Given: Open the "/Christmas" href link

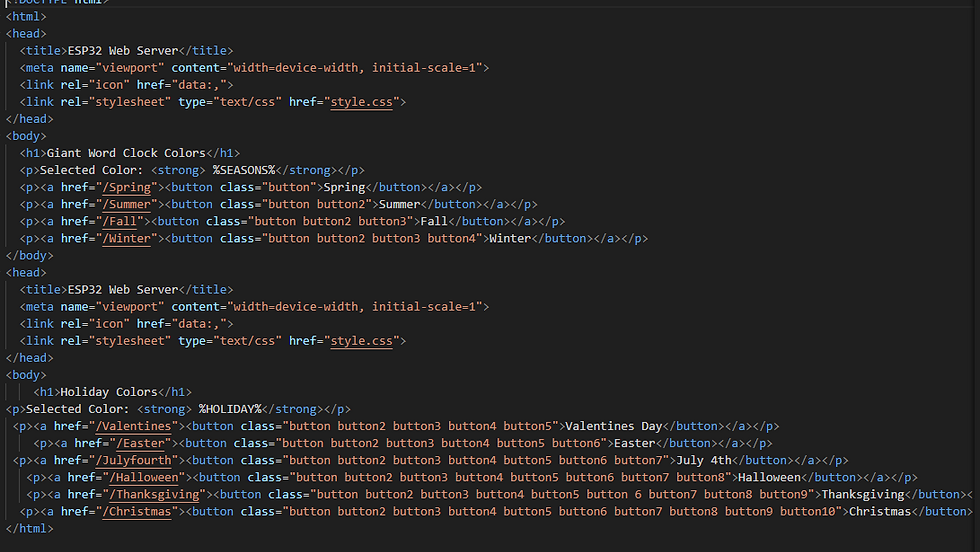Looking at the screenshot, I should 145,511.
